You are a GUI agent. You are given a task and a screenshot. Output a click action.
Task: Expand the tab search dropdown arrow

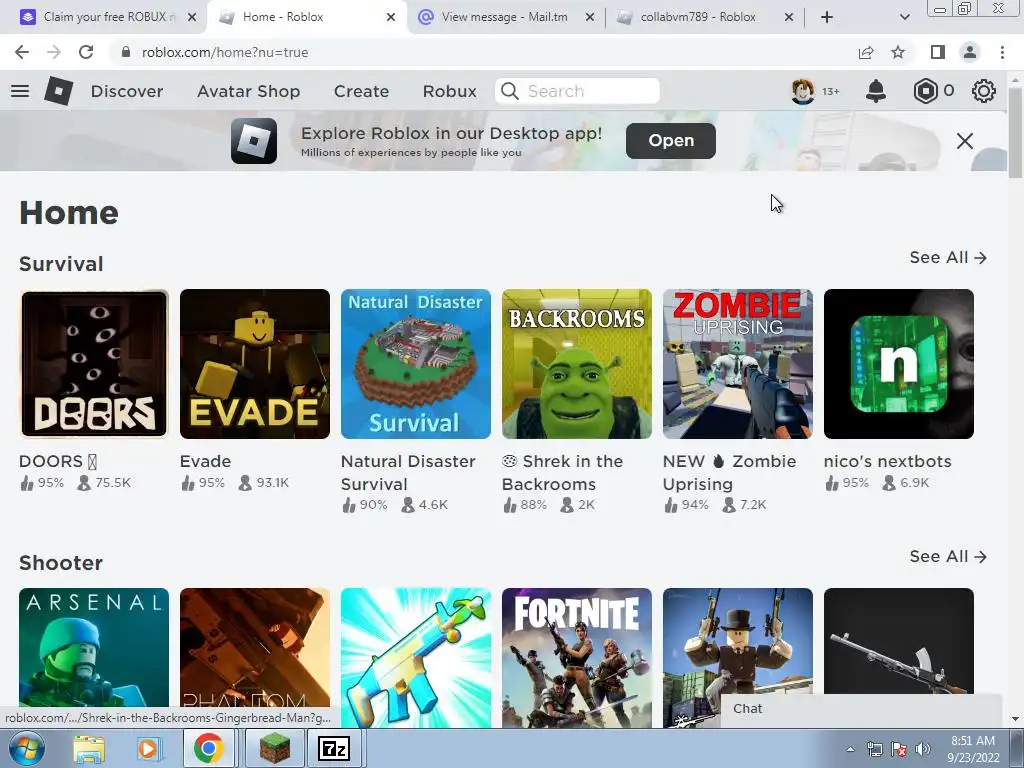904,17
